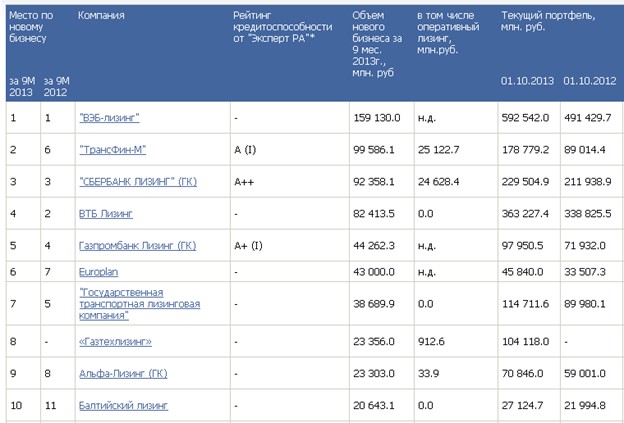Click the Текущий портфель header
The width and height of the screenshot is (624, 423).
[x=548, y=21]
